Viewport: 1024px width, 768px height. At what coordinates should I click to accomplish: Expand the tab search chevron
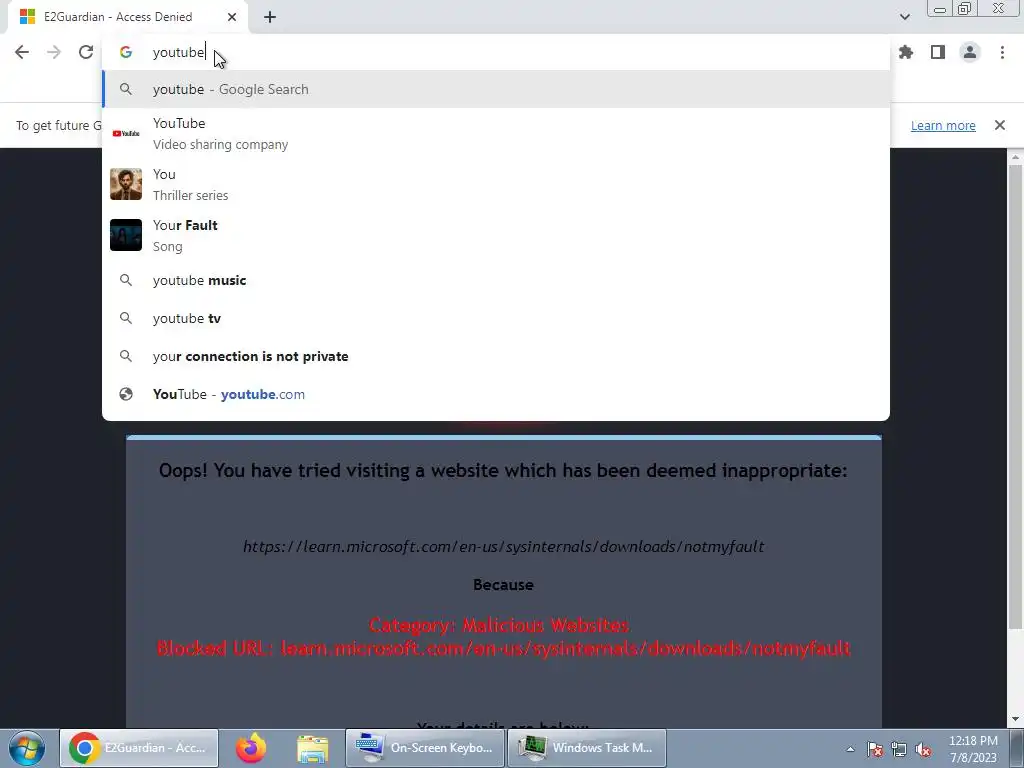(x=904, y=17)
